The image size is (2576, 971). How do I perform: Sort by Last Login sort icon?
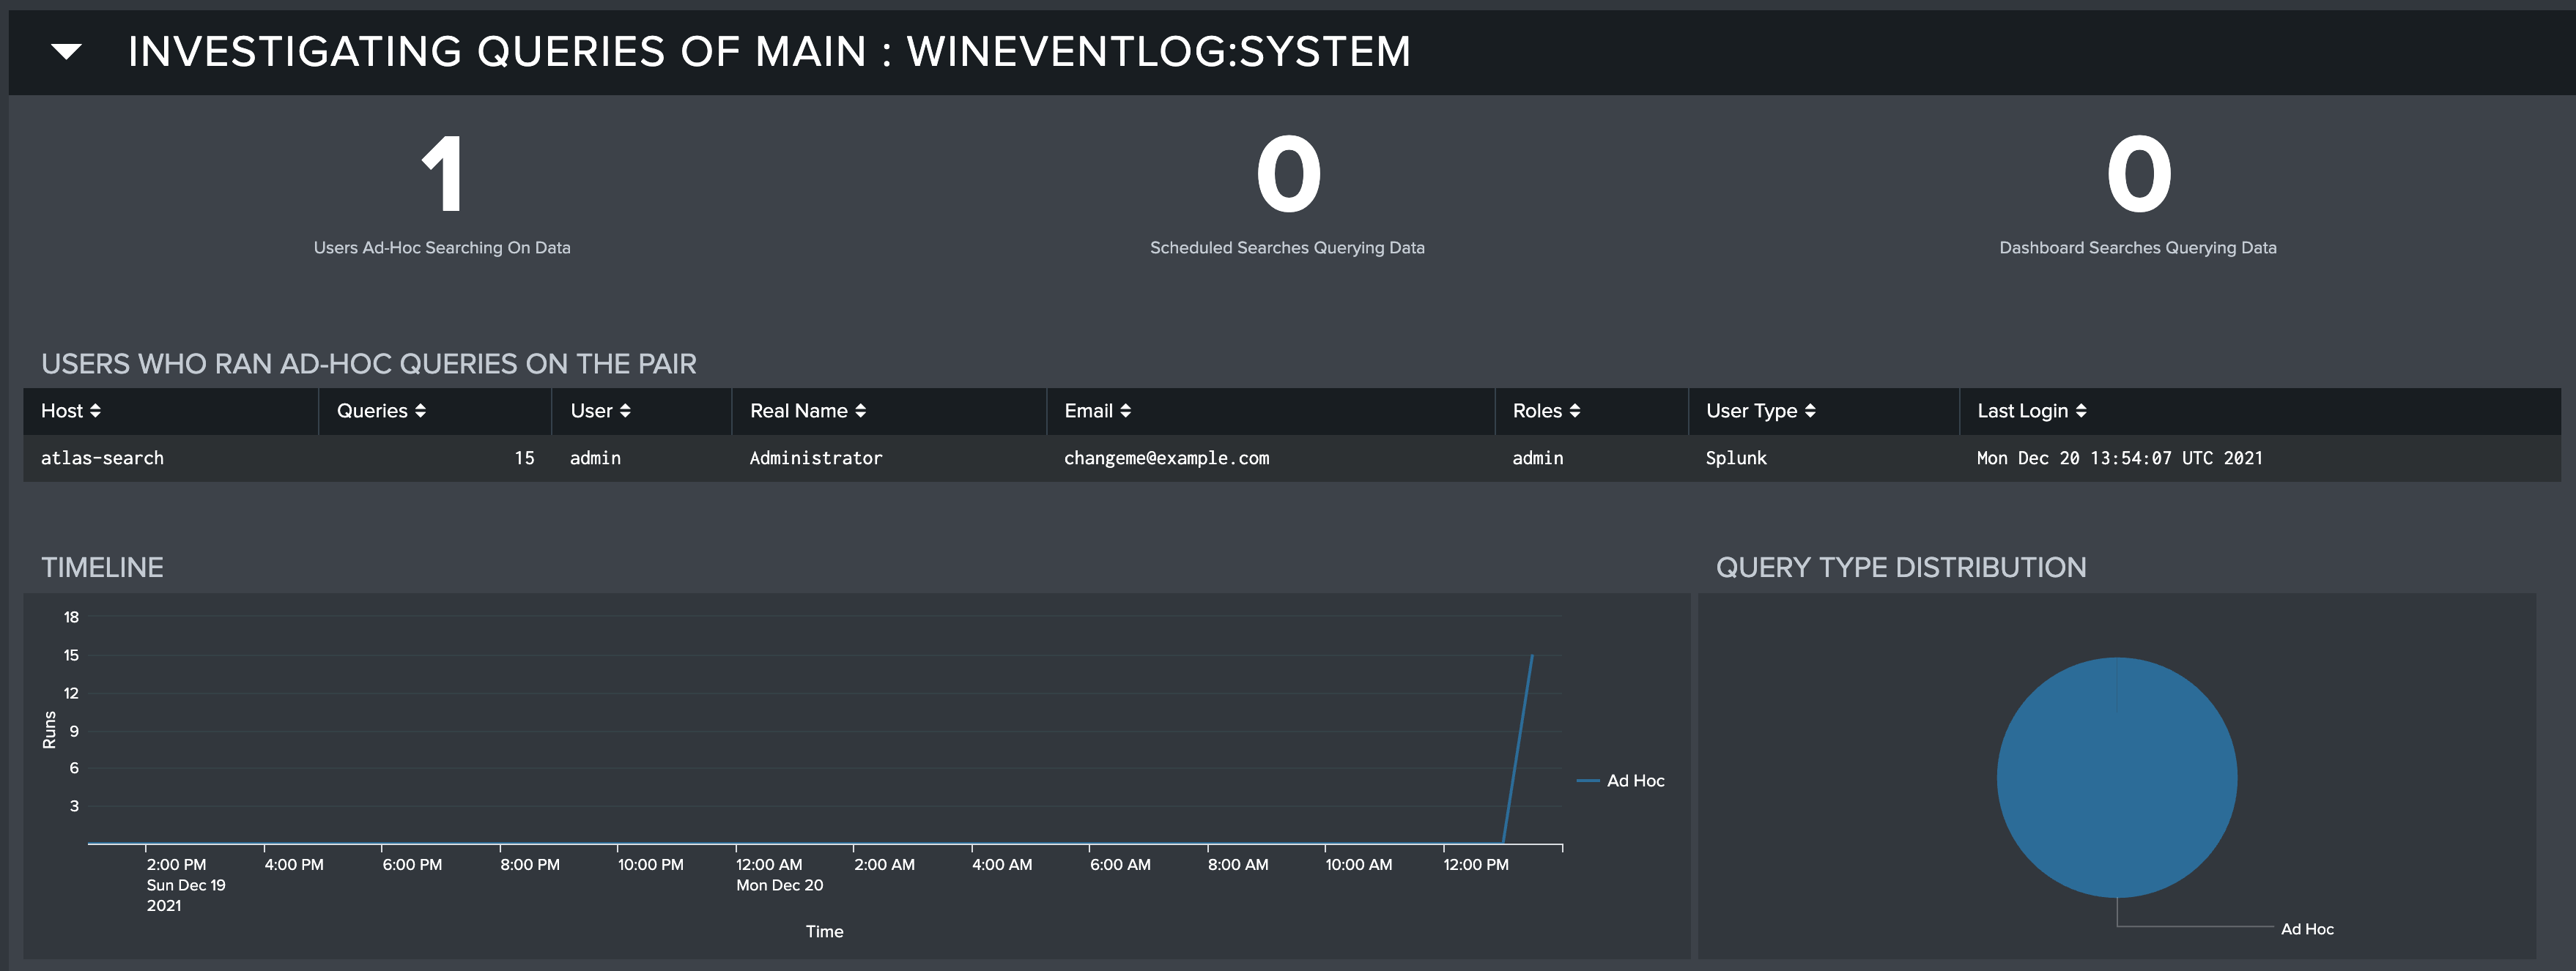(2080, 411)
